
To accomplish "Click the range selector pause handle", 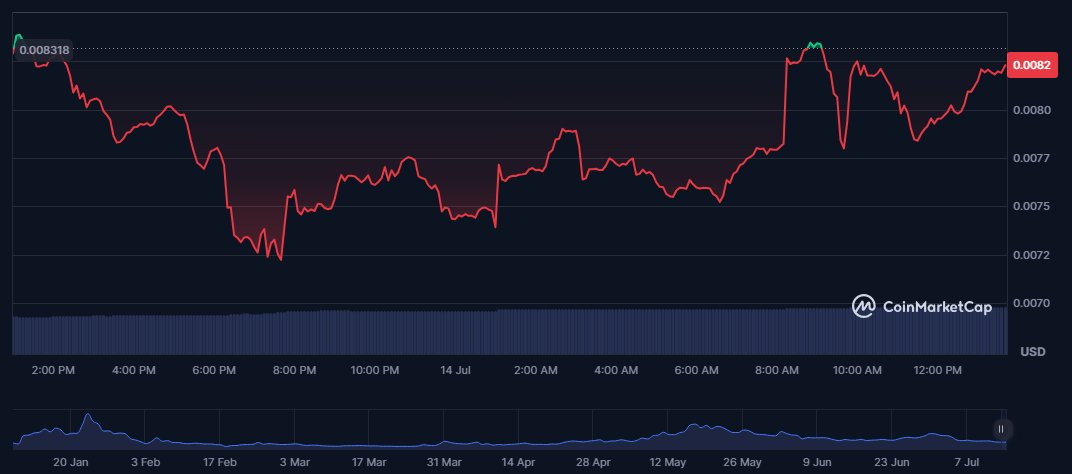I will (1001, 430).
